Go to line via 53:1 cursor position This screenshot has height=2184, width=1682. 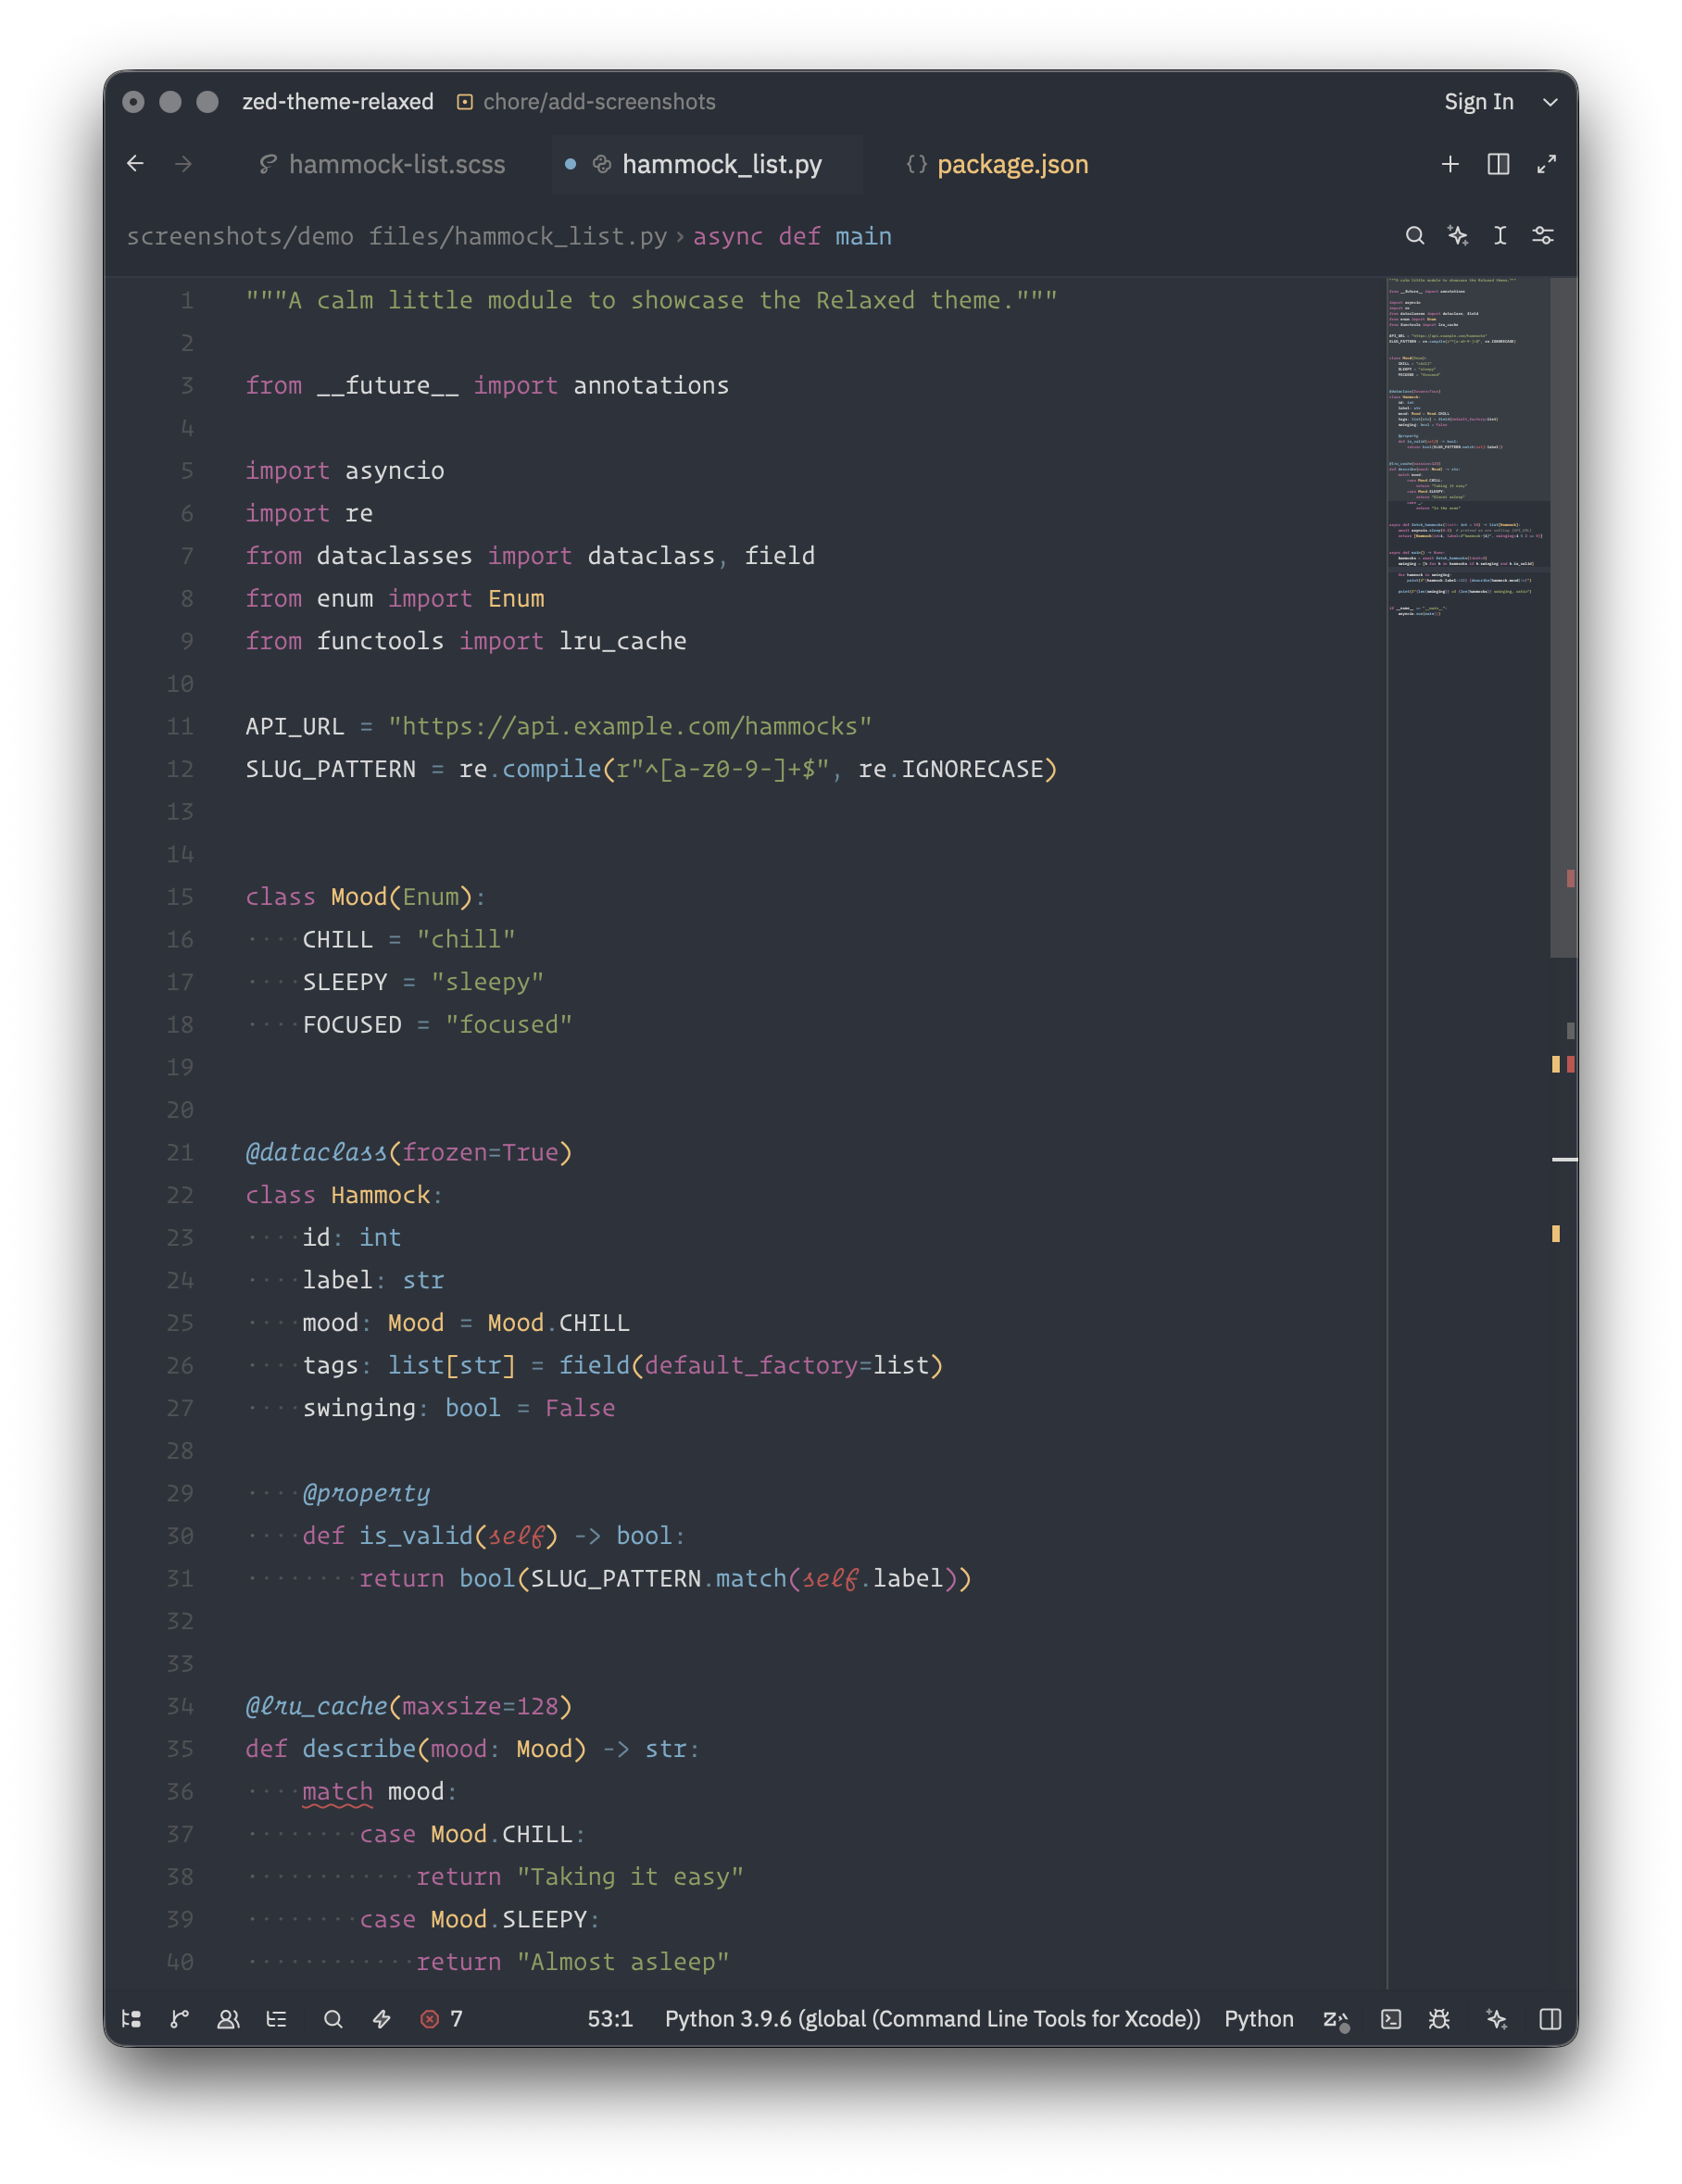610,2018
